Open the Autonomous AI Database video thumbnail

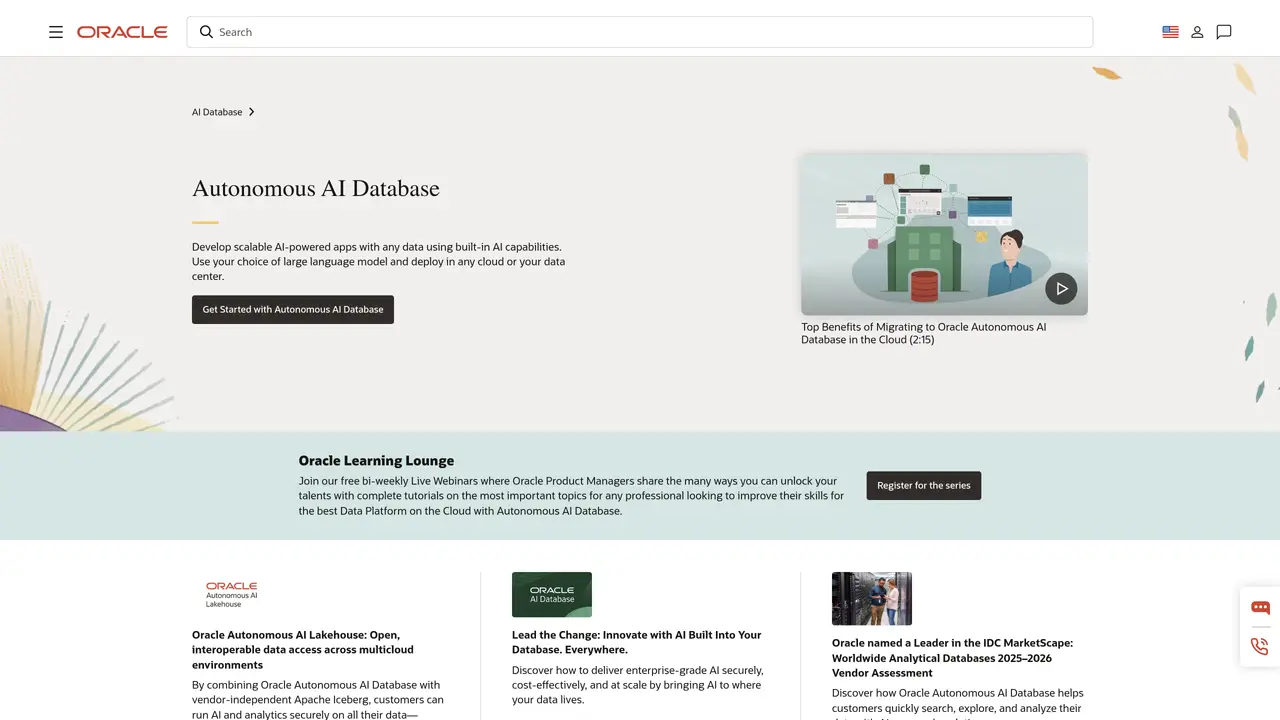(944, 234)
